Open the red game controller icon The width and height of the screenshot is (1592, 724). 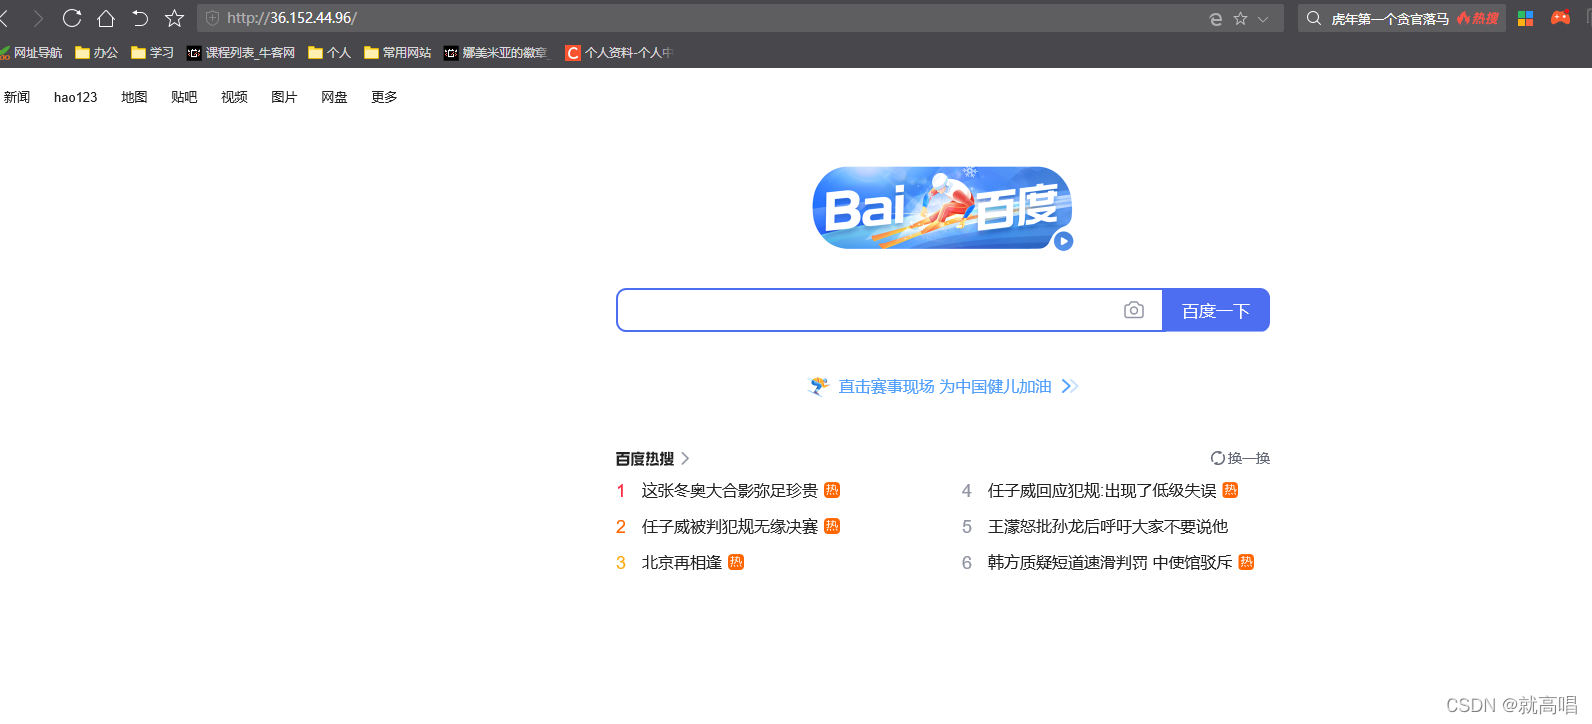click(x=1560, y=18)
